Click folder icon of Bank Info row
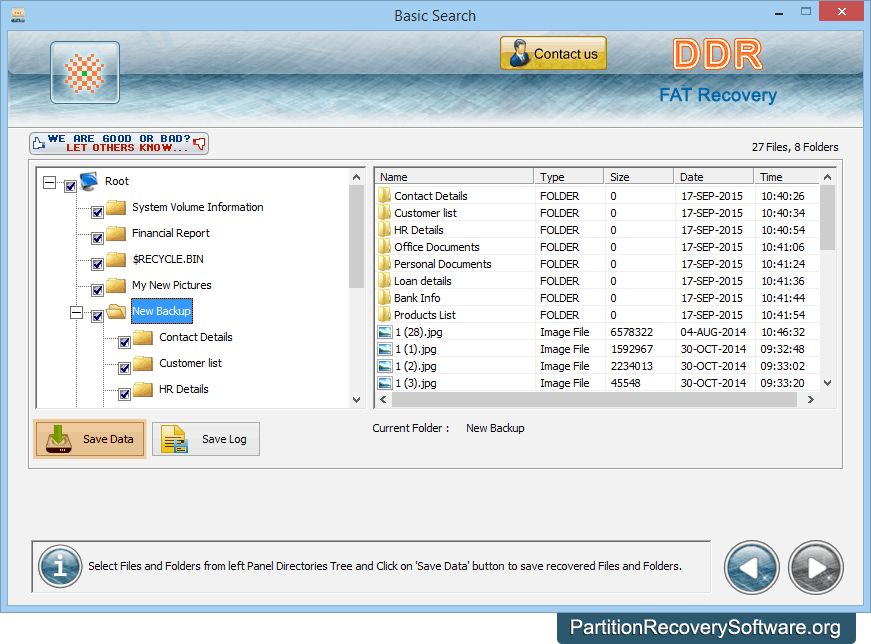Viewport: 871px width, 644px height. pos(384,298)
